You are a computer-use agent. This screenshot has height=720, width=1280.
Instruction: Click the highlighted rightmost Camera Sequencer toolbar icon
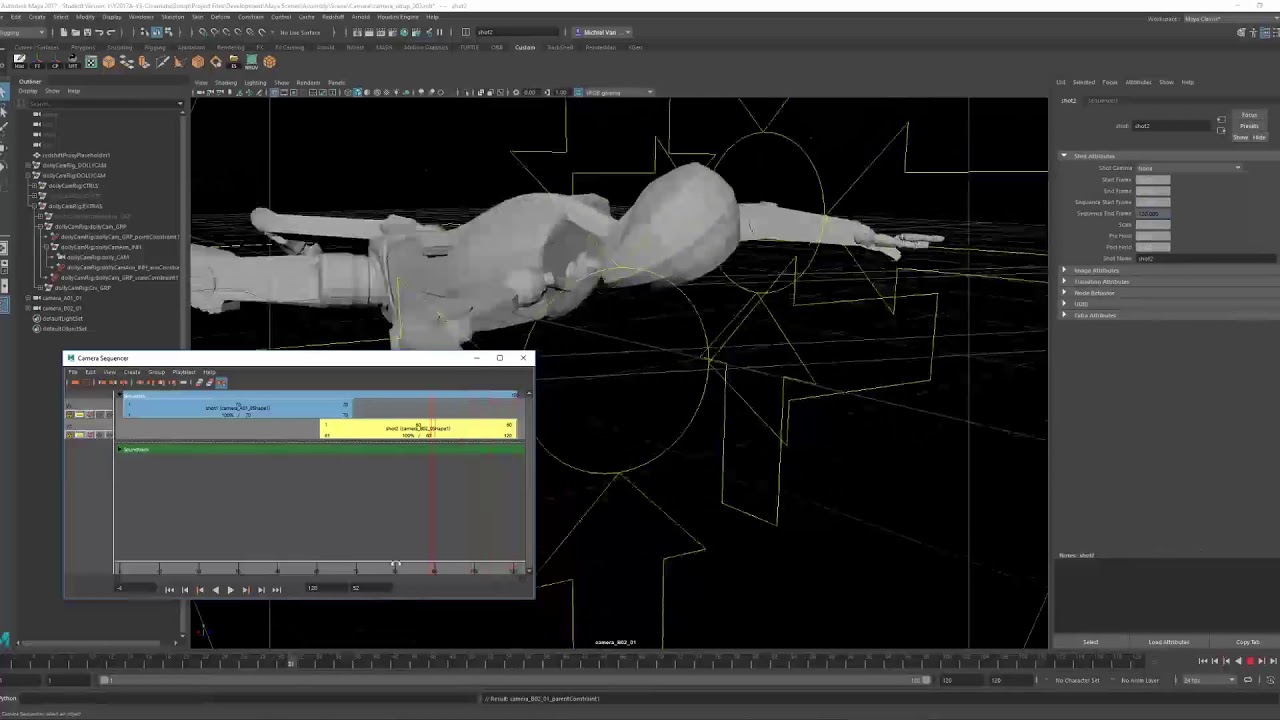pos(221,382)
